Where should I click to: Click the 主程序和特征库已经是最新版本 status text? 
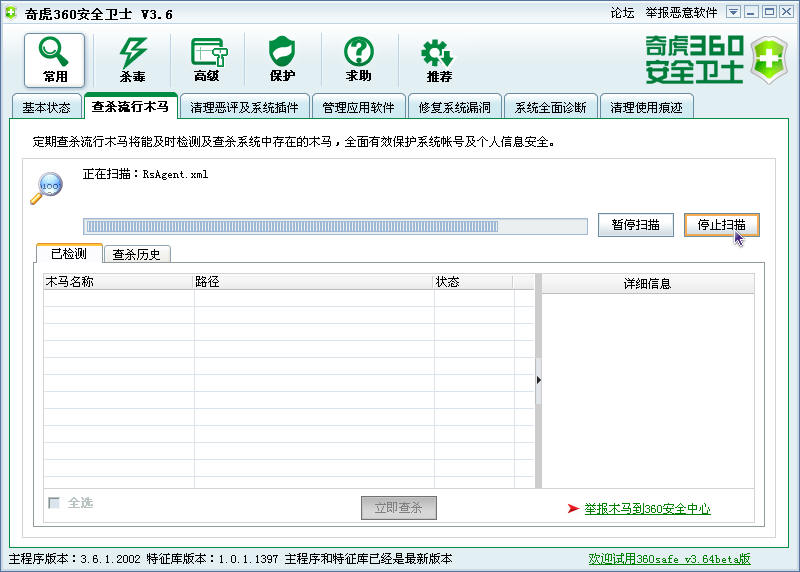tap(368, 559)
